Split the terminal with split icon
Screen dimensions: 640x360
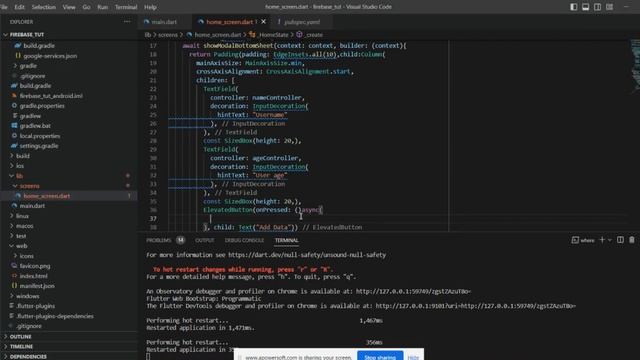click(x=620, y=240)
